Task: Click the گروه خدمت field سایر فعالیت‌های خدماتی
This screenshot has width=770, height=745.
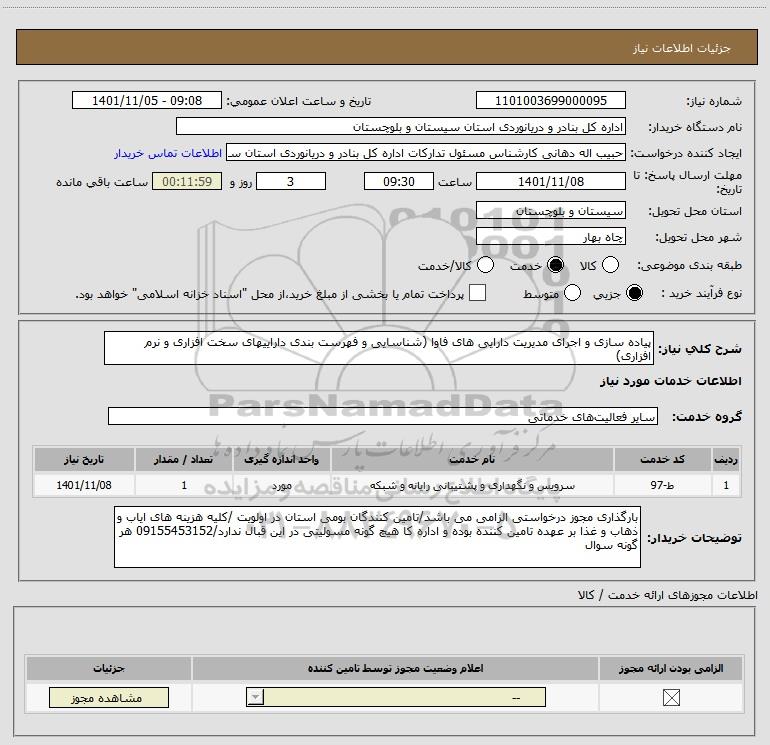Action: [383, 416]
